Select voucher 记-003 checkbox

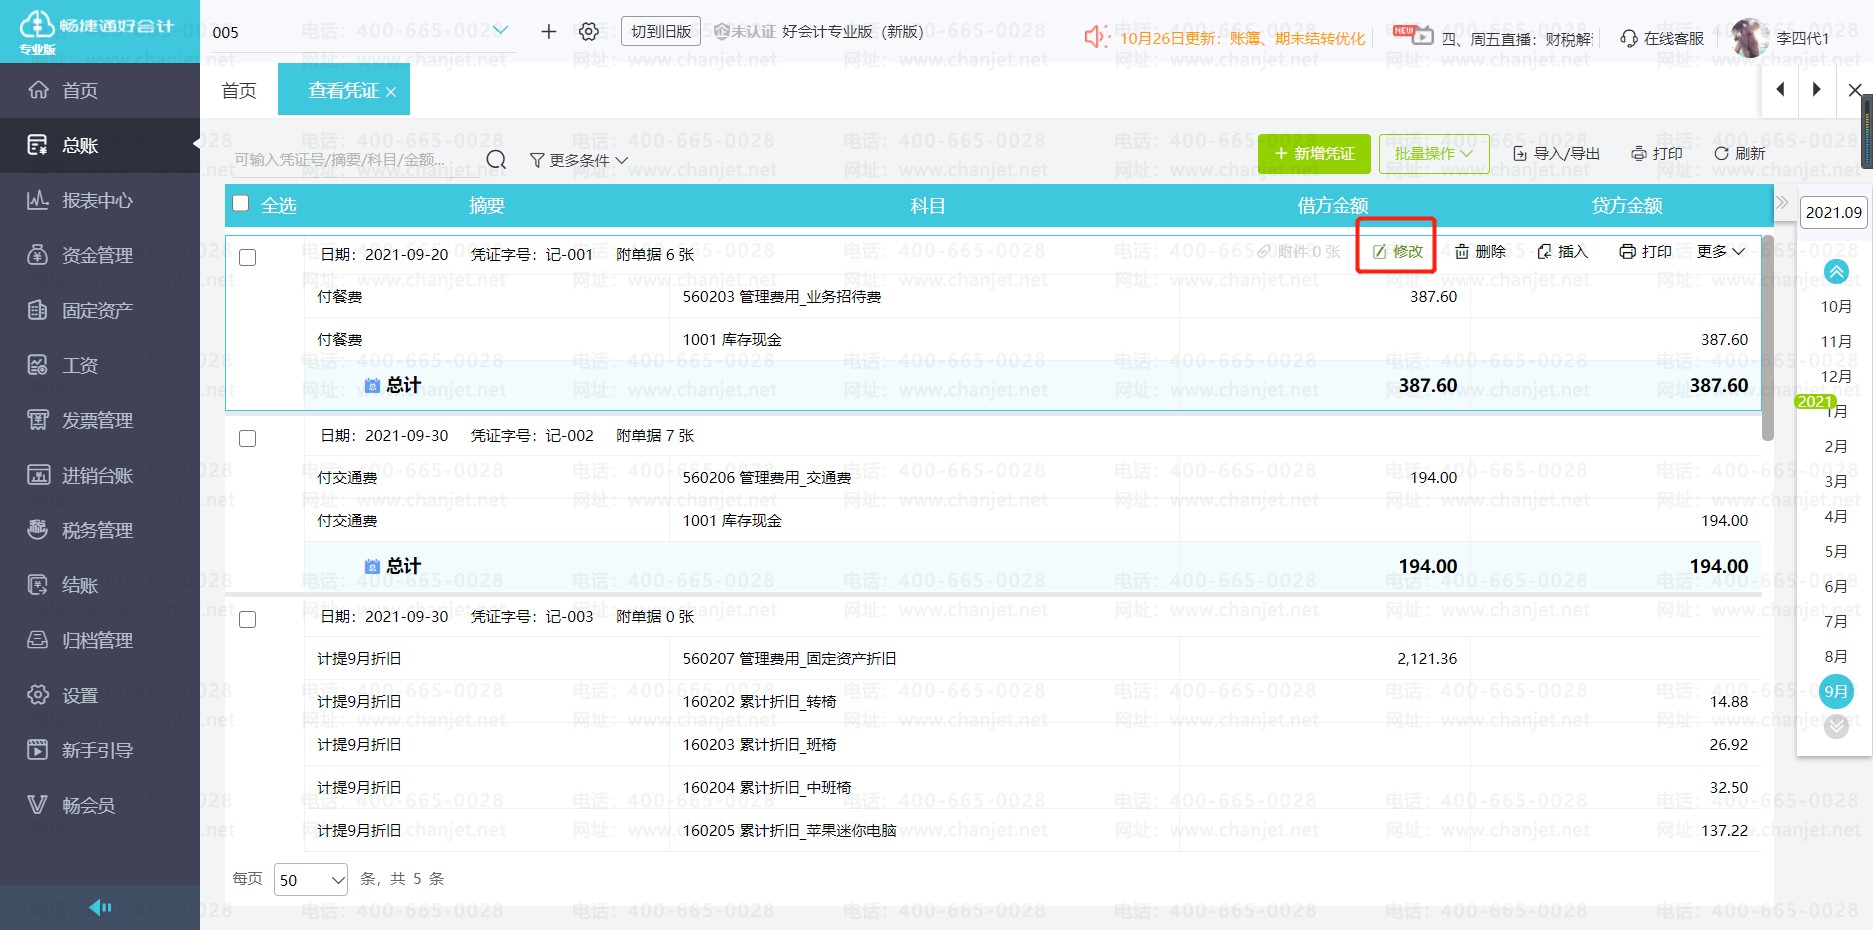click(248, 620)
